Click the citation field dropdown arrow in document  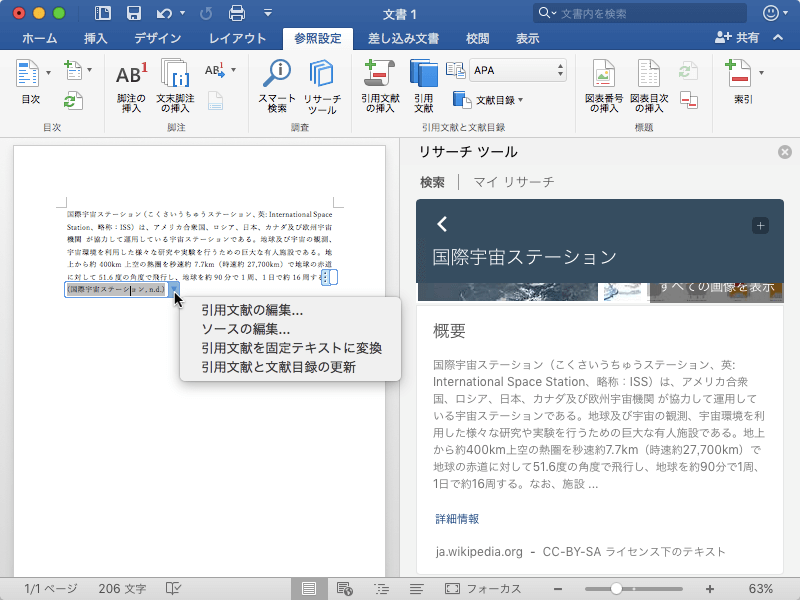[x=174, y=289]
